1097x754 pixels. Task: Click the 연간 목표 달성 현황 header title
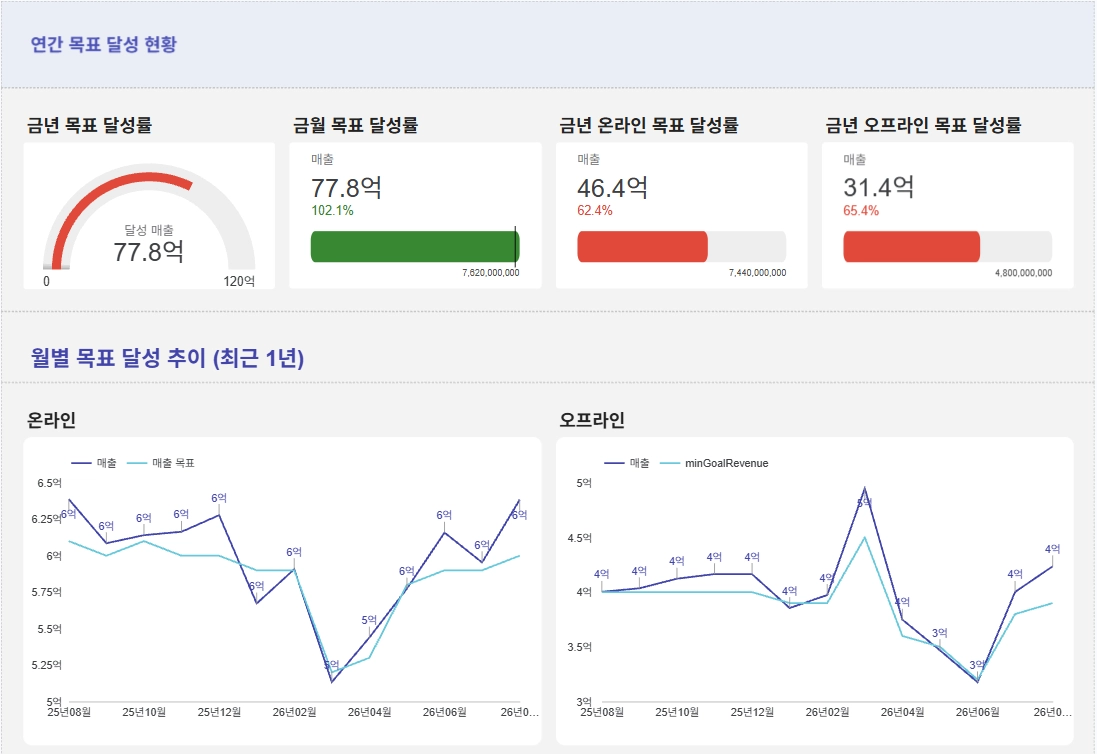pyautogui.click(x=104, y=44)
